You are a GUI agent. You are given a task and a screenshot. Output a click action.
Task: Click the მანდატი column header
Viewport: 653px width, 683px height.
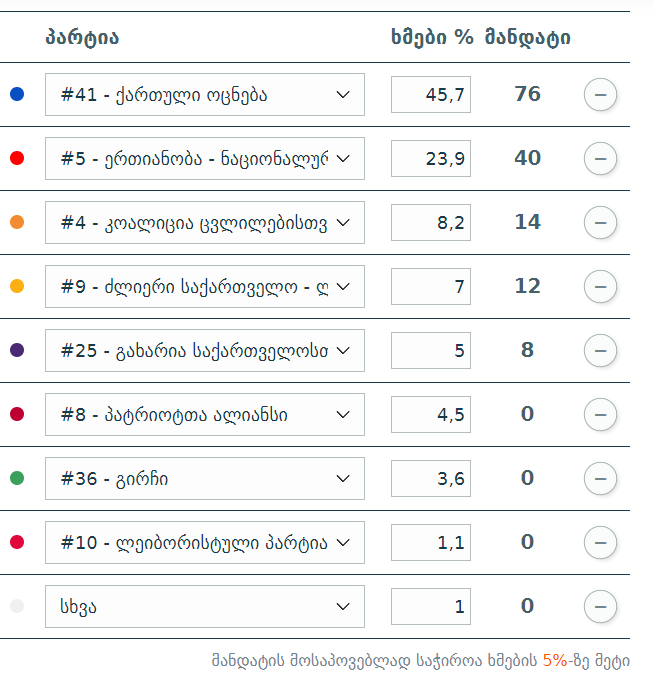(x=528, y=37)
